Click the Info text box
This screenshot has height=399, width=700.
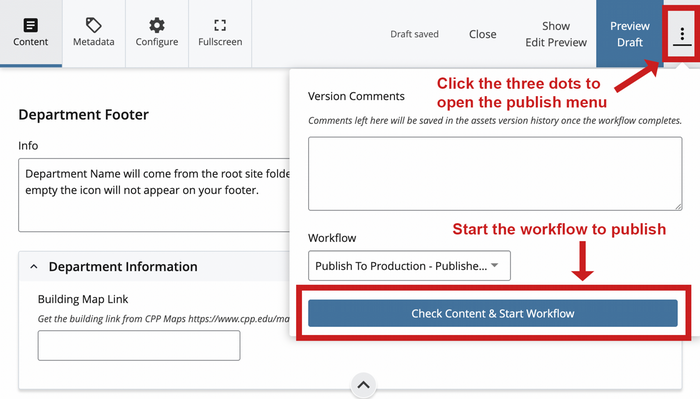154,195
